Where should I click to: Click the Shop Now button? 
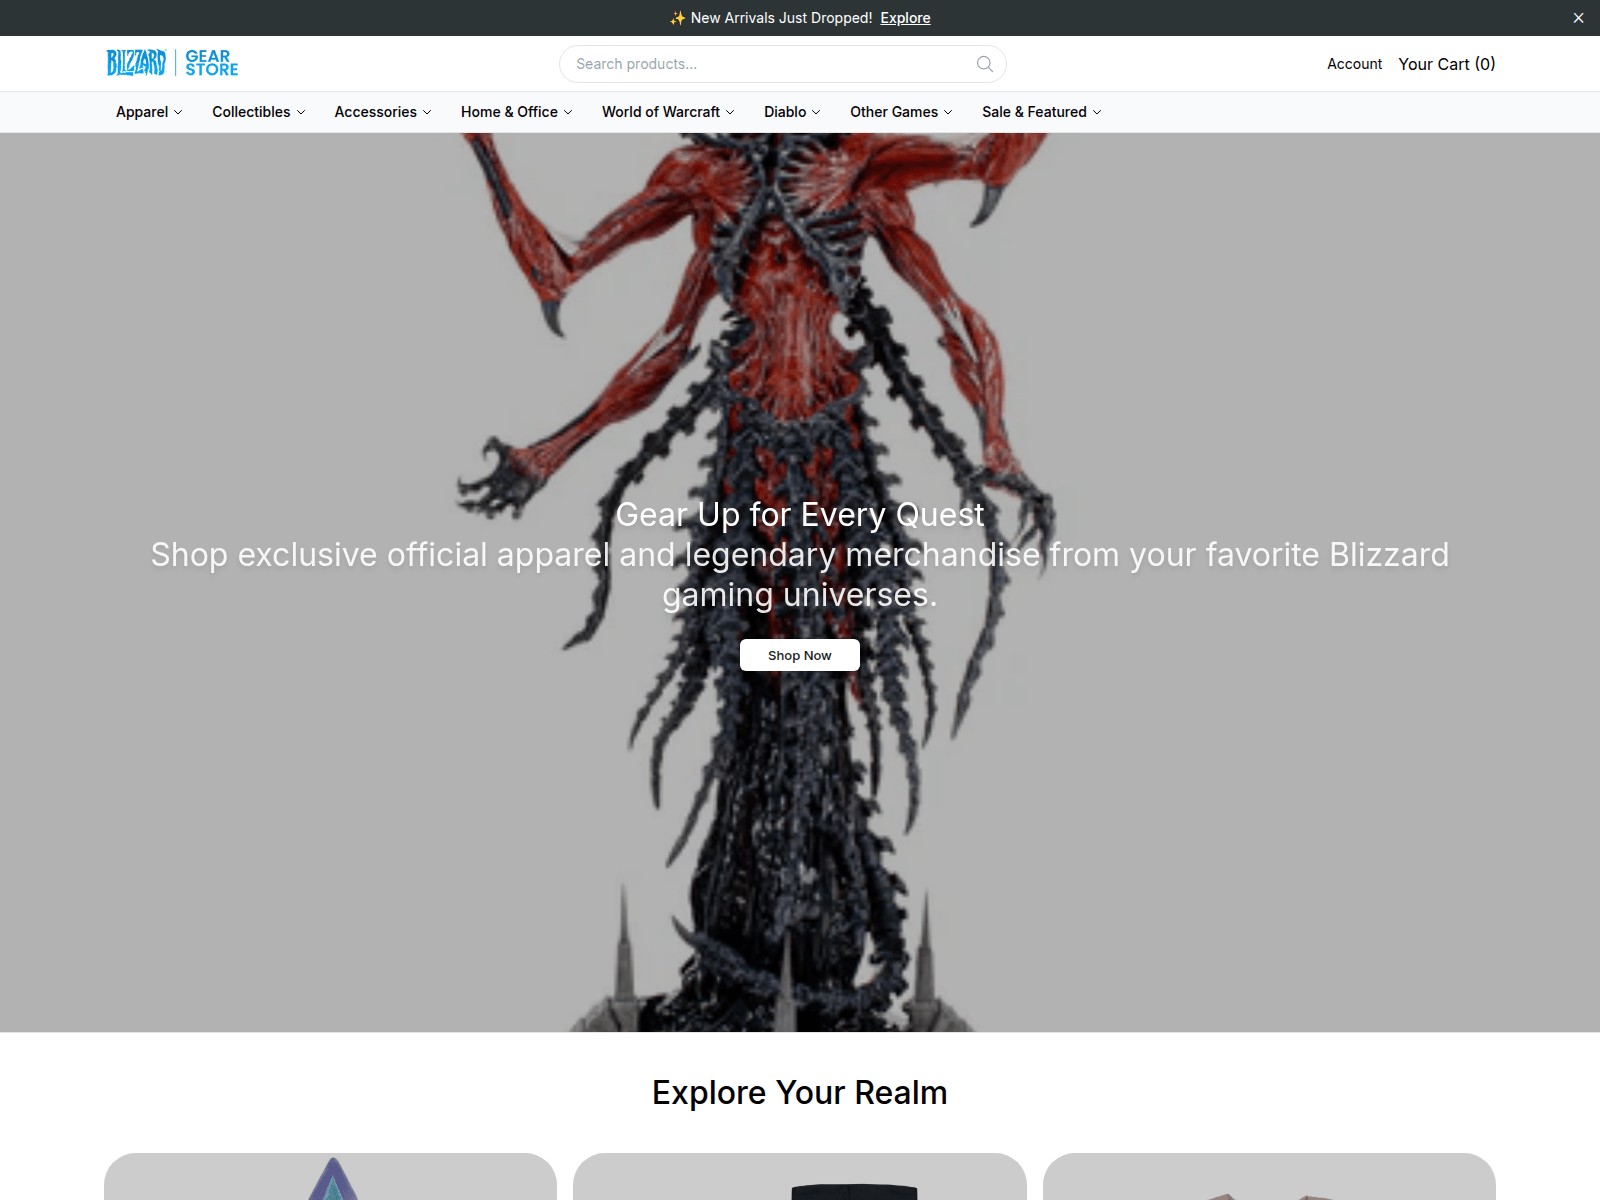coord(800,655)
